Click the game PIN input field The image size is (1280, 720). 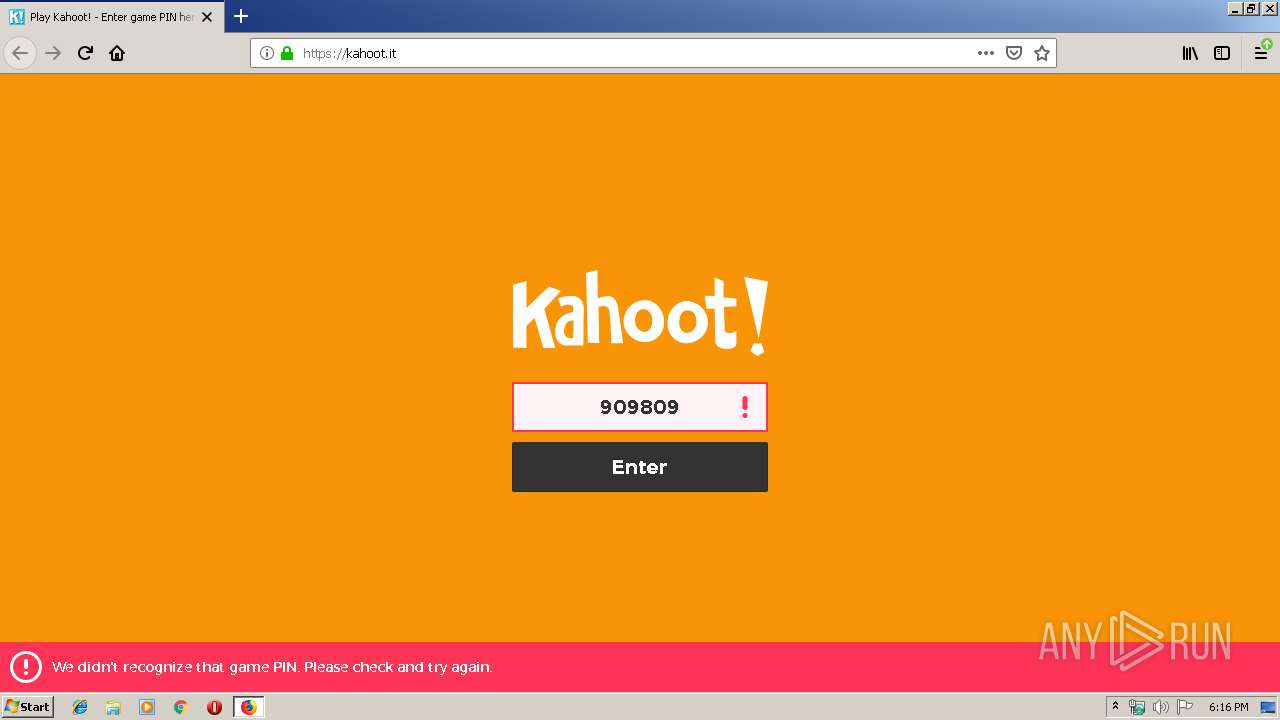pos(640,407)
